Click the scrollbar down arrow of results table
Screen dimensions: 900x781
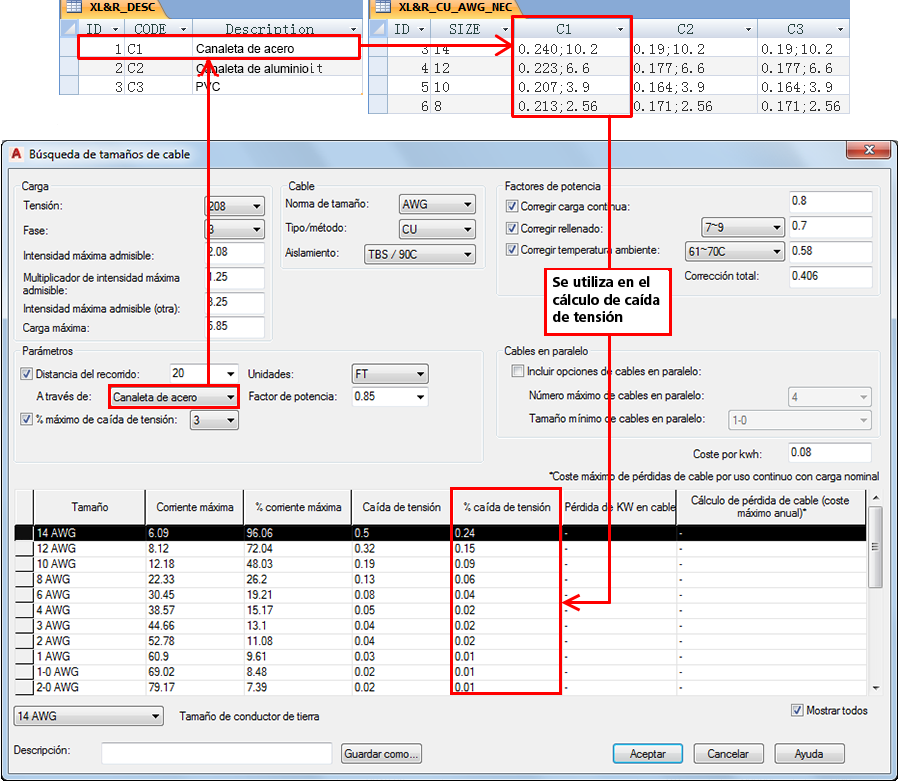pyautogui.click(x=875, y=687)
